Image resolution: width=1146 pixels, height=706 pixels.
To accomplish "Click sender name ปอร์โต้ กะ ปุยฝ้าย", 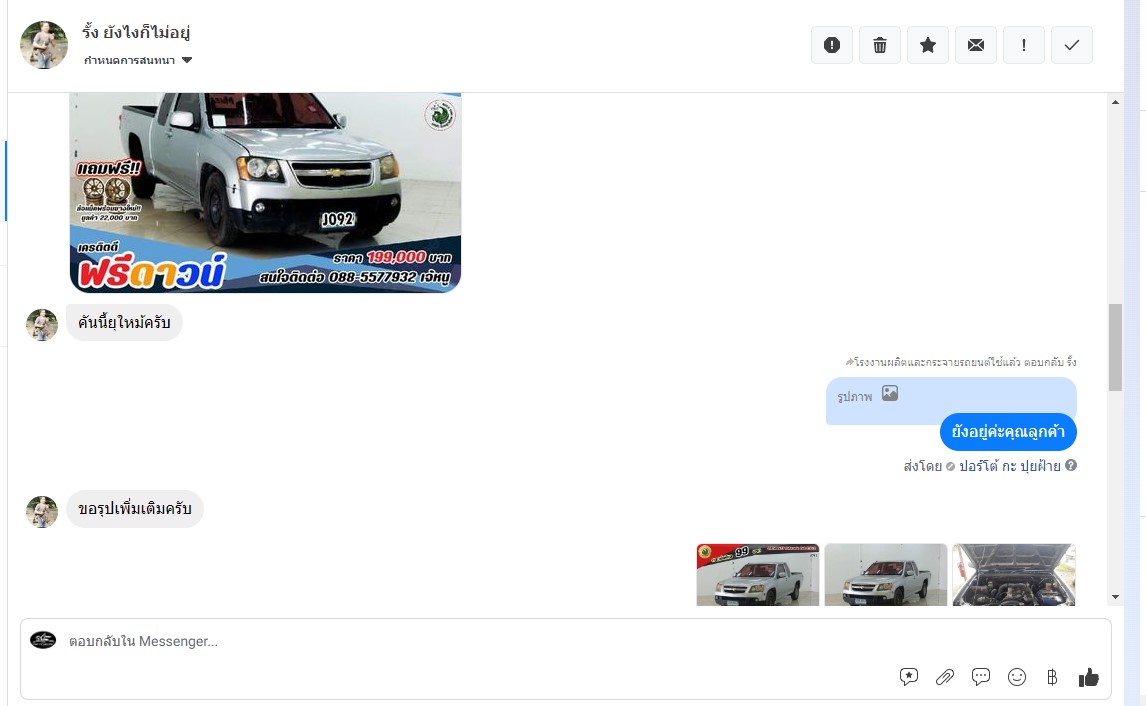I will 1009,466.
